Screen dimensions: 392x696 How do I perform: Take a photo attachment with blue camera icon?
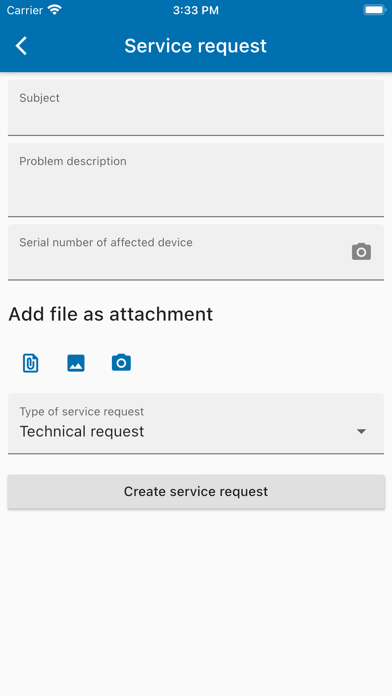[x=121, y=363]
